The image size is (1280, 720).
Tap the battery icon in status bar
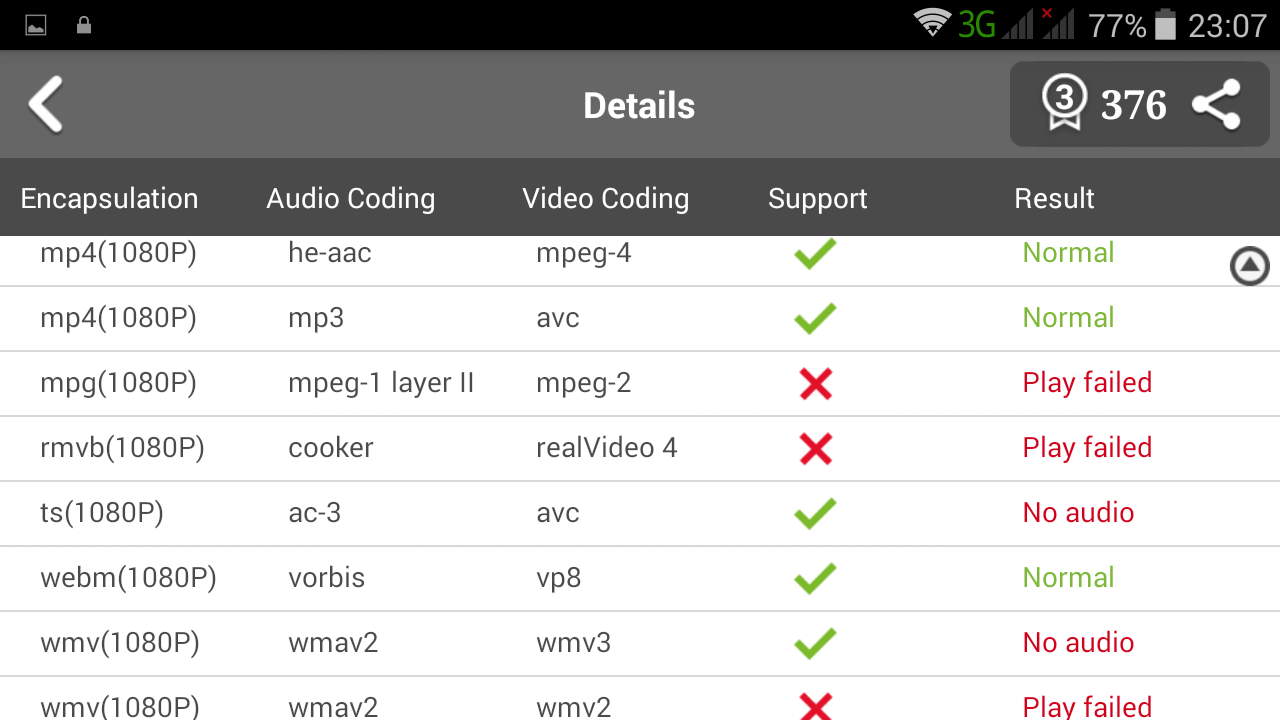1165,25
